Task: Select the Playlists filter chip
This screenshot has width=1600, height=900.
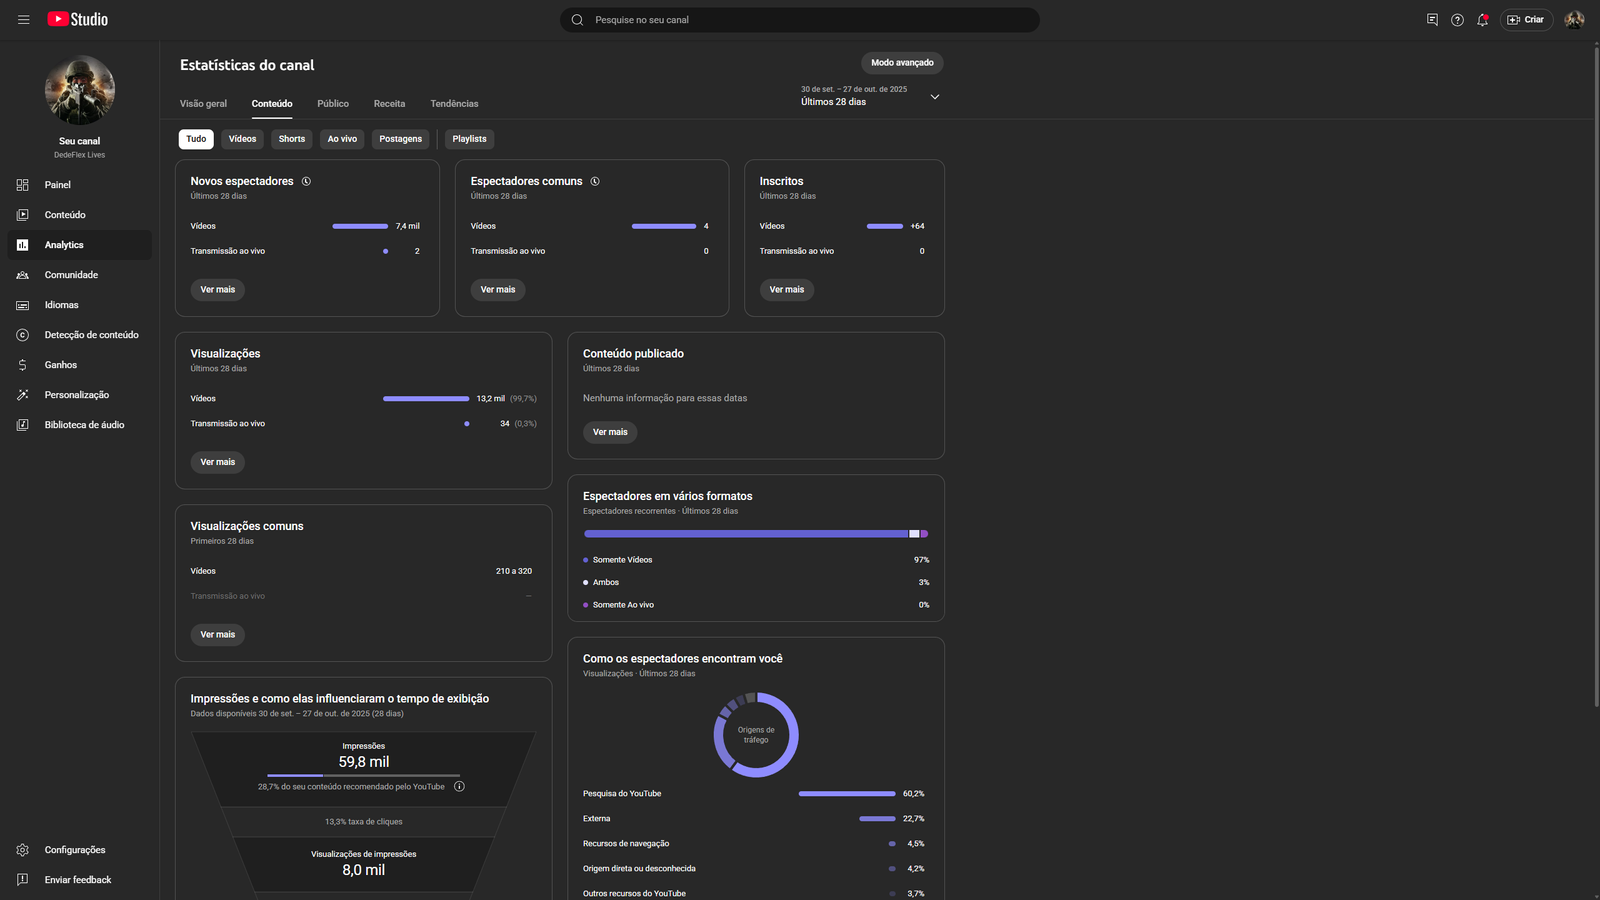Action: click(469, 139)
